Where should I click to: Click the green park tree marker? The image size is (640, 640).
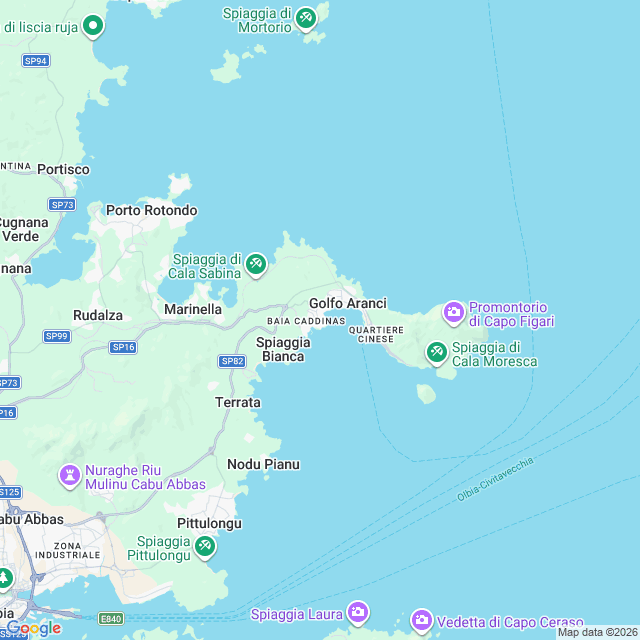pyautogui.click(x=4, y=579)
